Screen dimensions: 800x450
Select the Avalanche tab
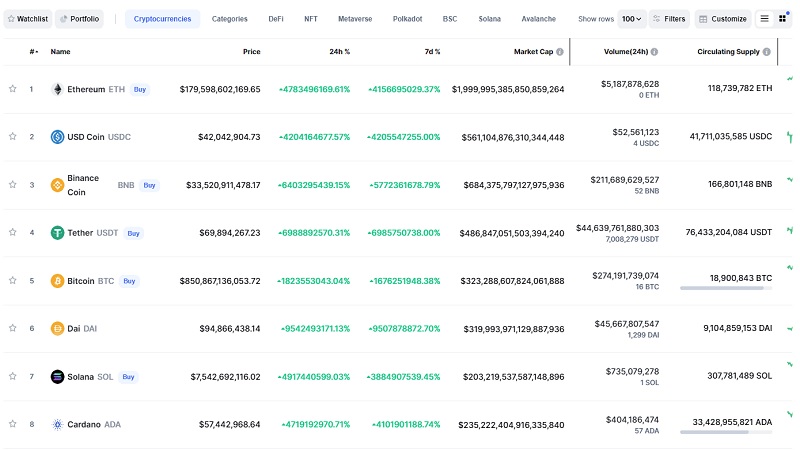tap(539, 19)
